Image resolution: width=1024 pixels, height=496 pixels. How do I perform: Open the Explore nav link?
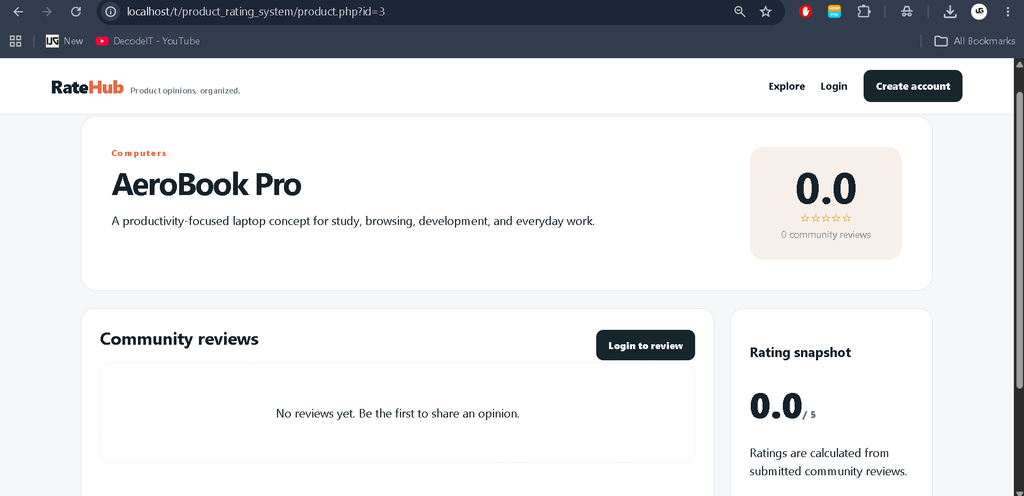pos(786,86)
